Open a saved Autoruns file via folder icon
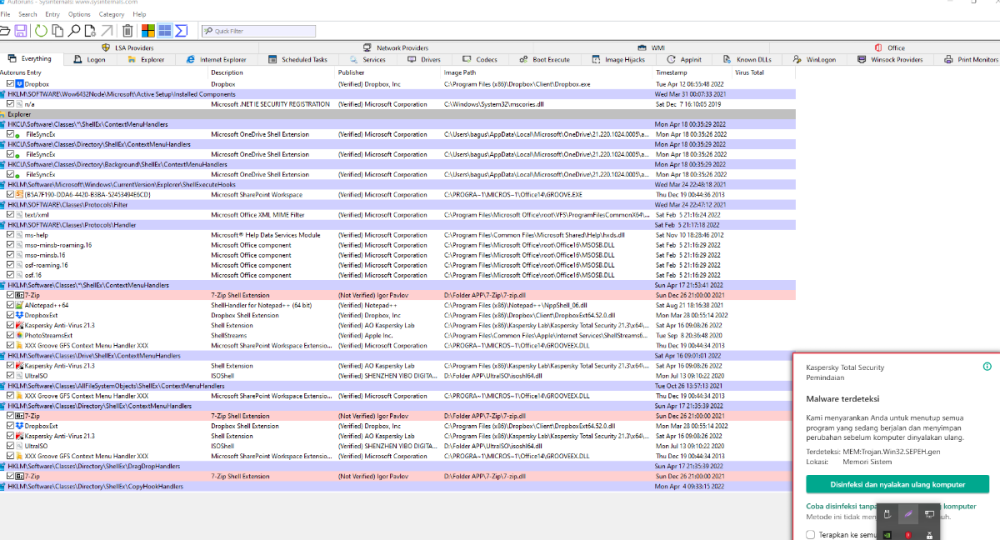This screenshot has height=540, width=1000. pyautogui.click(x=4, y=31)
